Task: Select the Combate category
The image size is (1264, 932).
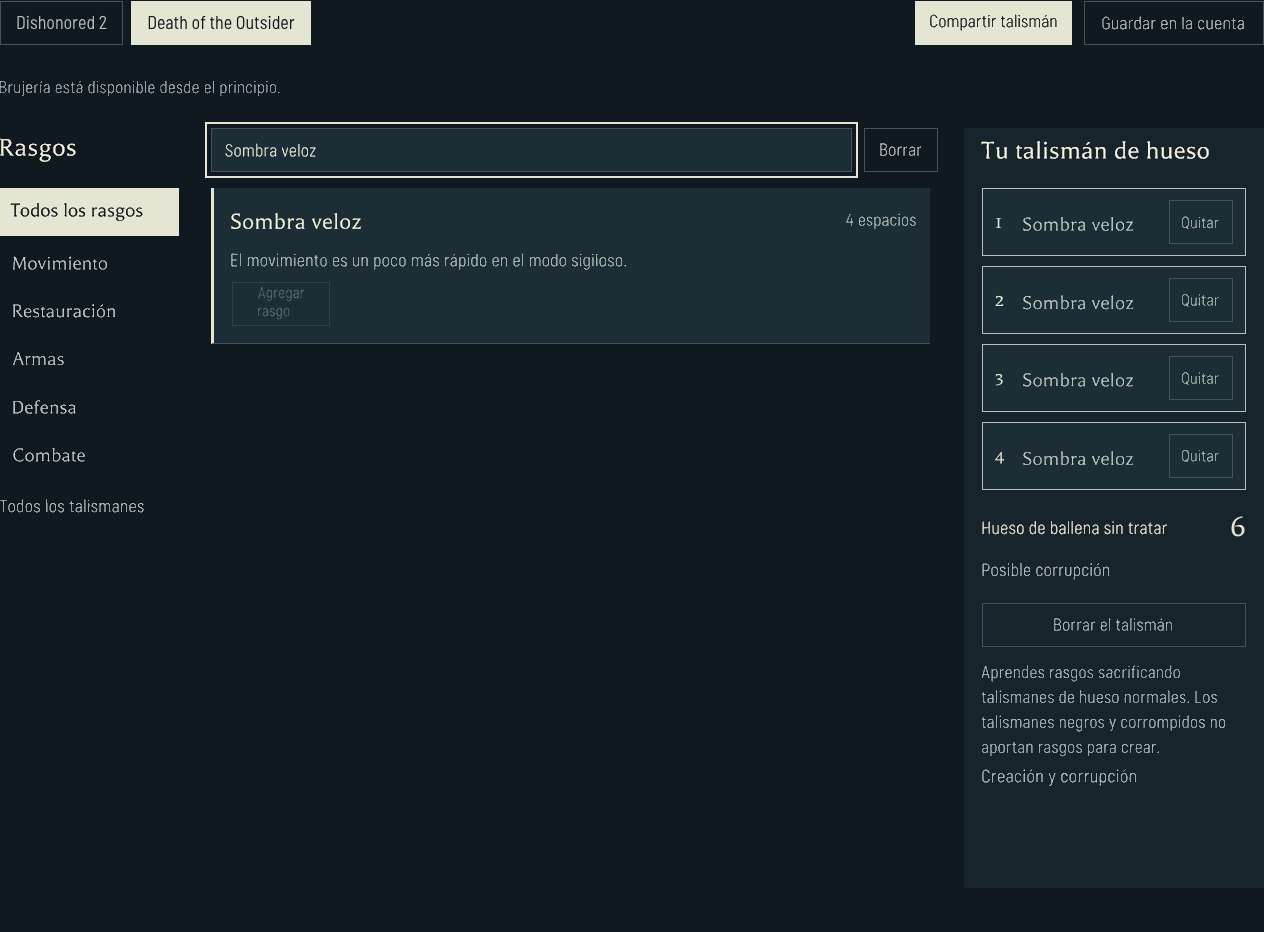Action: coord(49,455)
